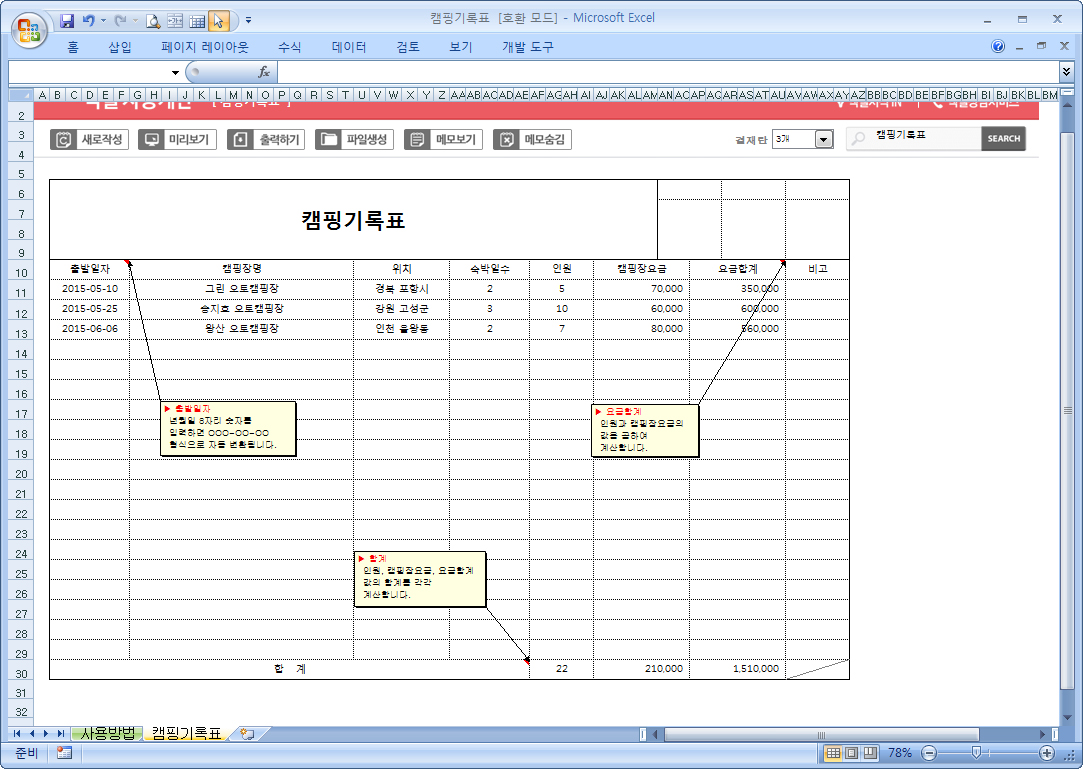This screenshot has height=769, width=1083.
Task: Click the 미리보기 button
Action: [x=178, y=140]
